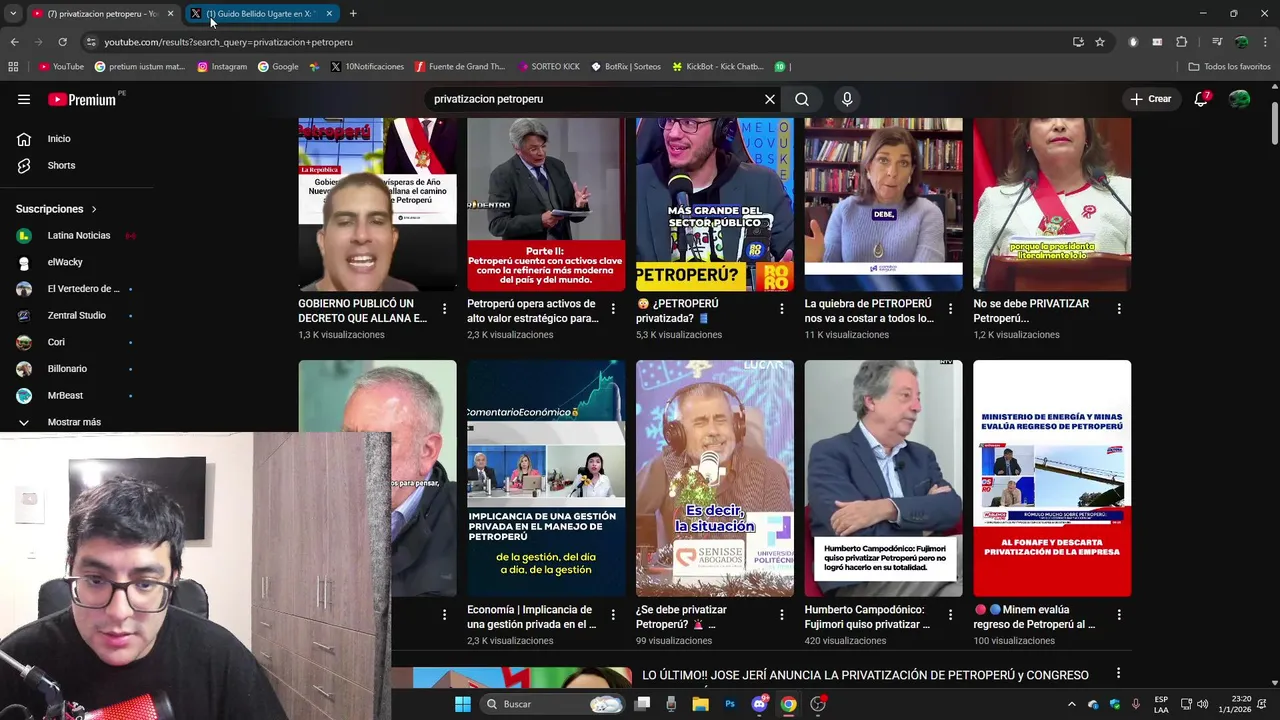Open the Chrome extensions puzzle icon
Screen dimensions: 1280x720
pos(1182,42)
